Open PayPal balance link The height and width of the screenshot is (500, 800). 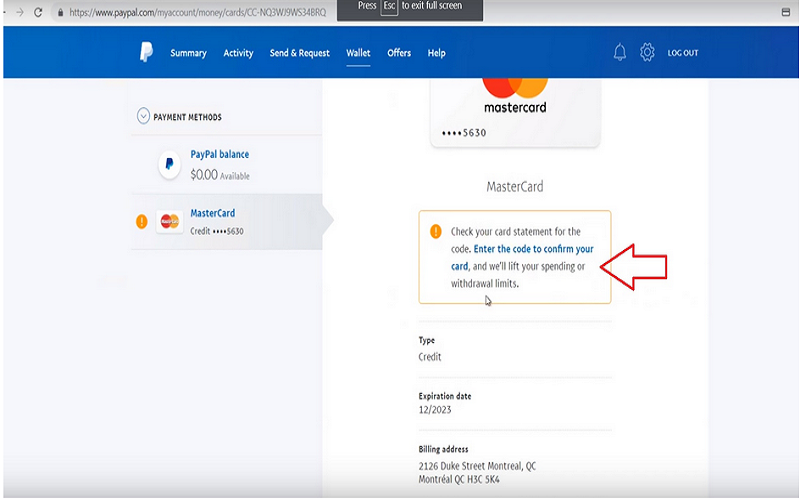(219, 154)
